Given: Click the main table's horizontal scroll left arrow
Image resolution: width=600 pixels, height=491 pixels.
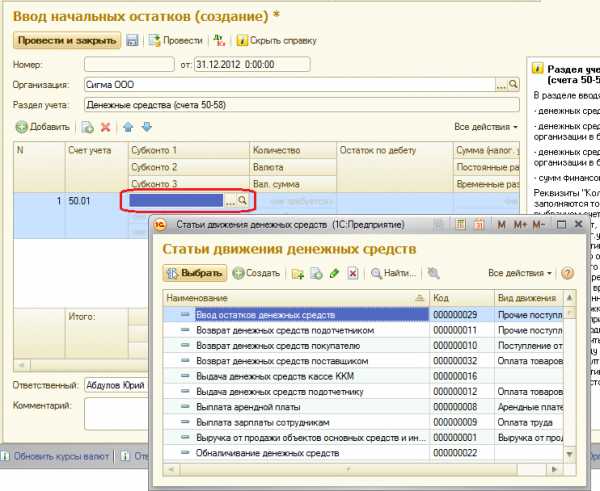Looking at the screenshot, I should 22,365.
